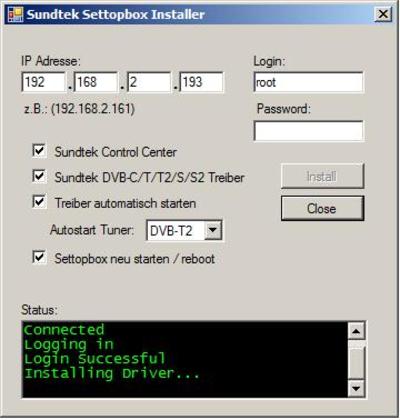The image size is (400, 420).
Task: Click the 'Status:' label
Action: pos(39,310)
